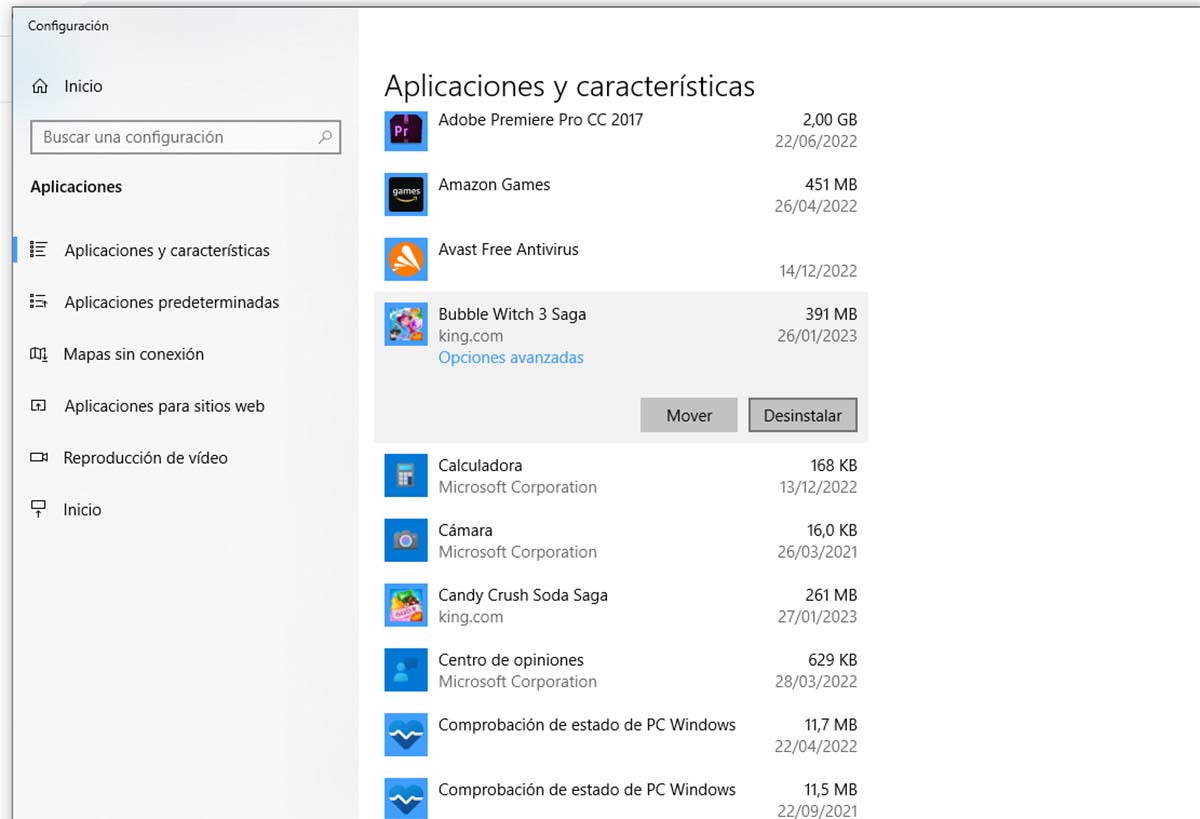1200x819 pixels.
Task: Open Aplicaciones y características section
Action: [166, 251]
